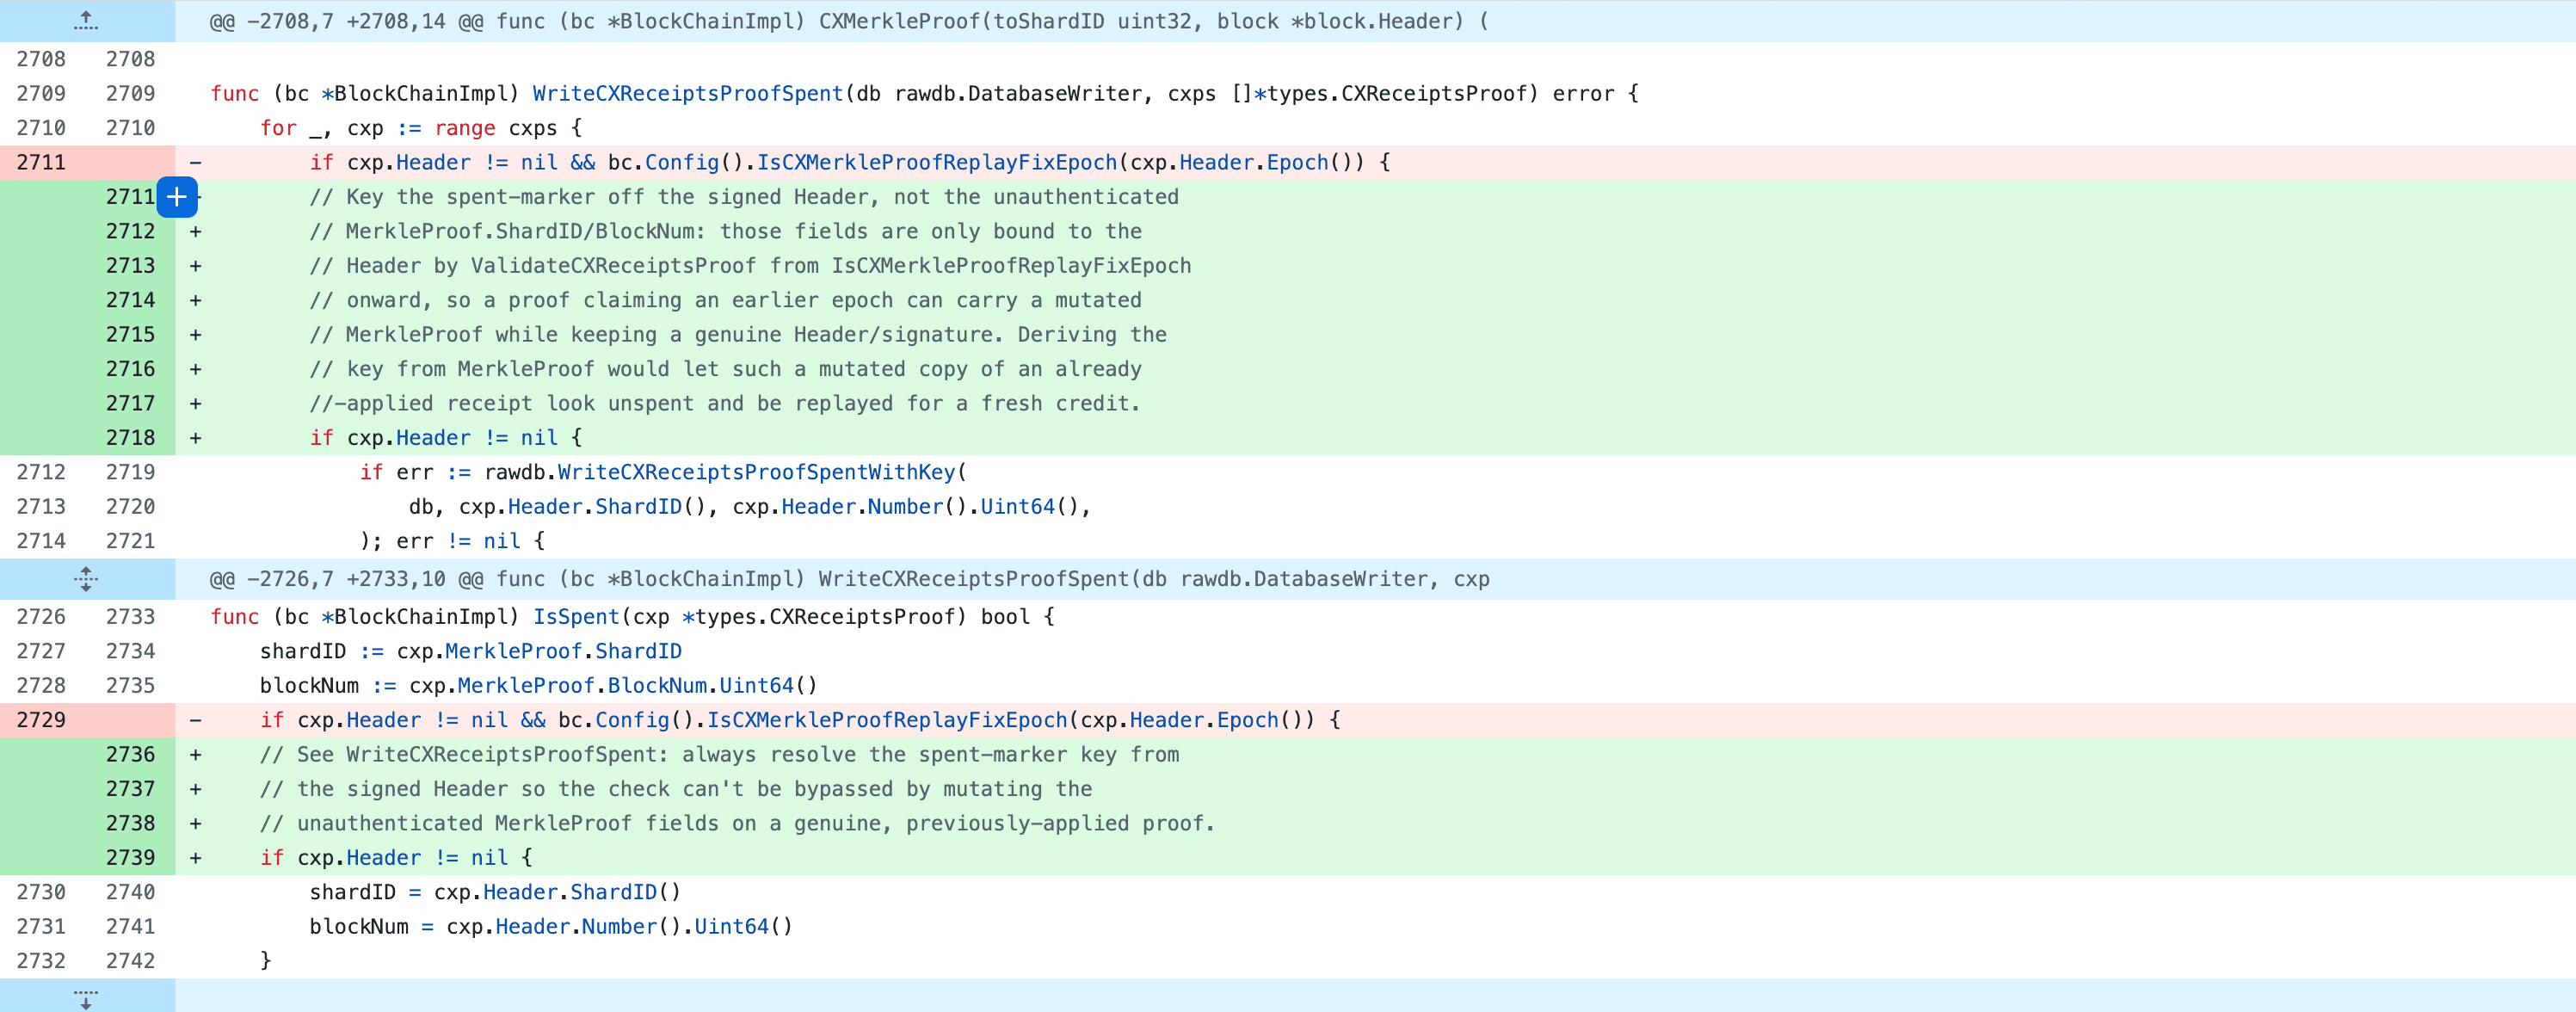The image size is (2576, 1012).
Task: Click old line number 2727
Action: coord(41,651)
